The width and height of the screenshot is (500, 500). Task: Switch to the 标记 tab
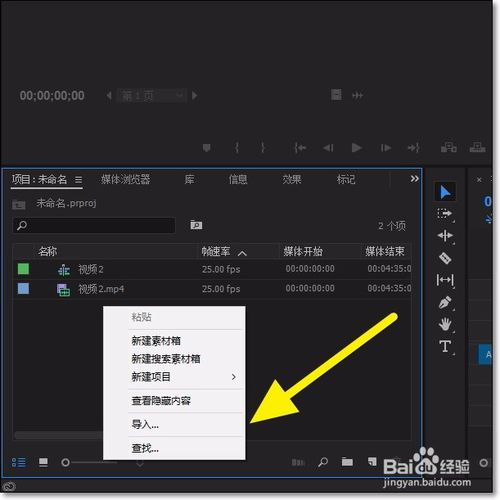[x=346, y=179]
